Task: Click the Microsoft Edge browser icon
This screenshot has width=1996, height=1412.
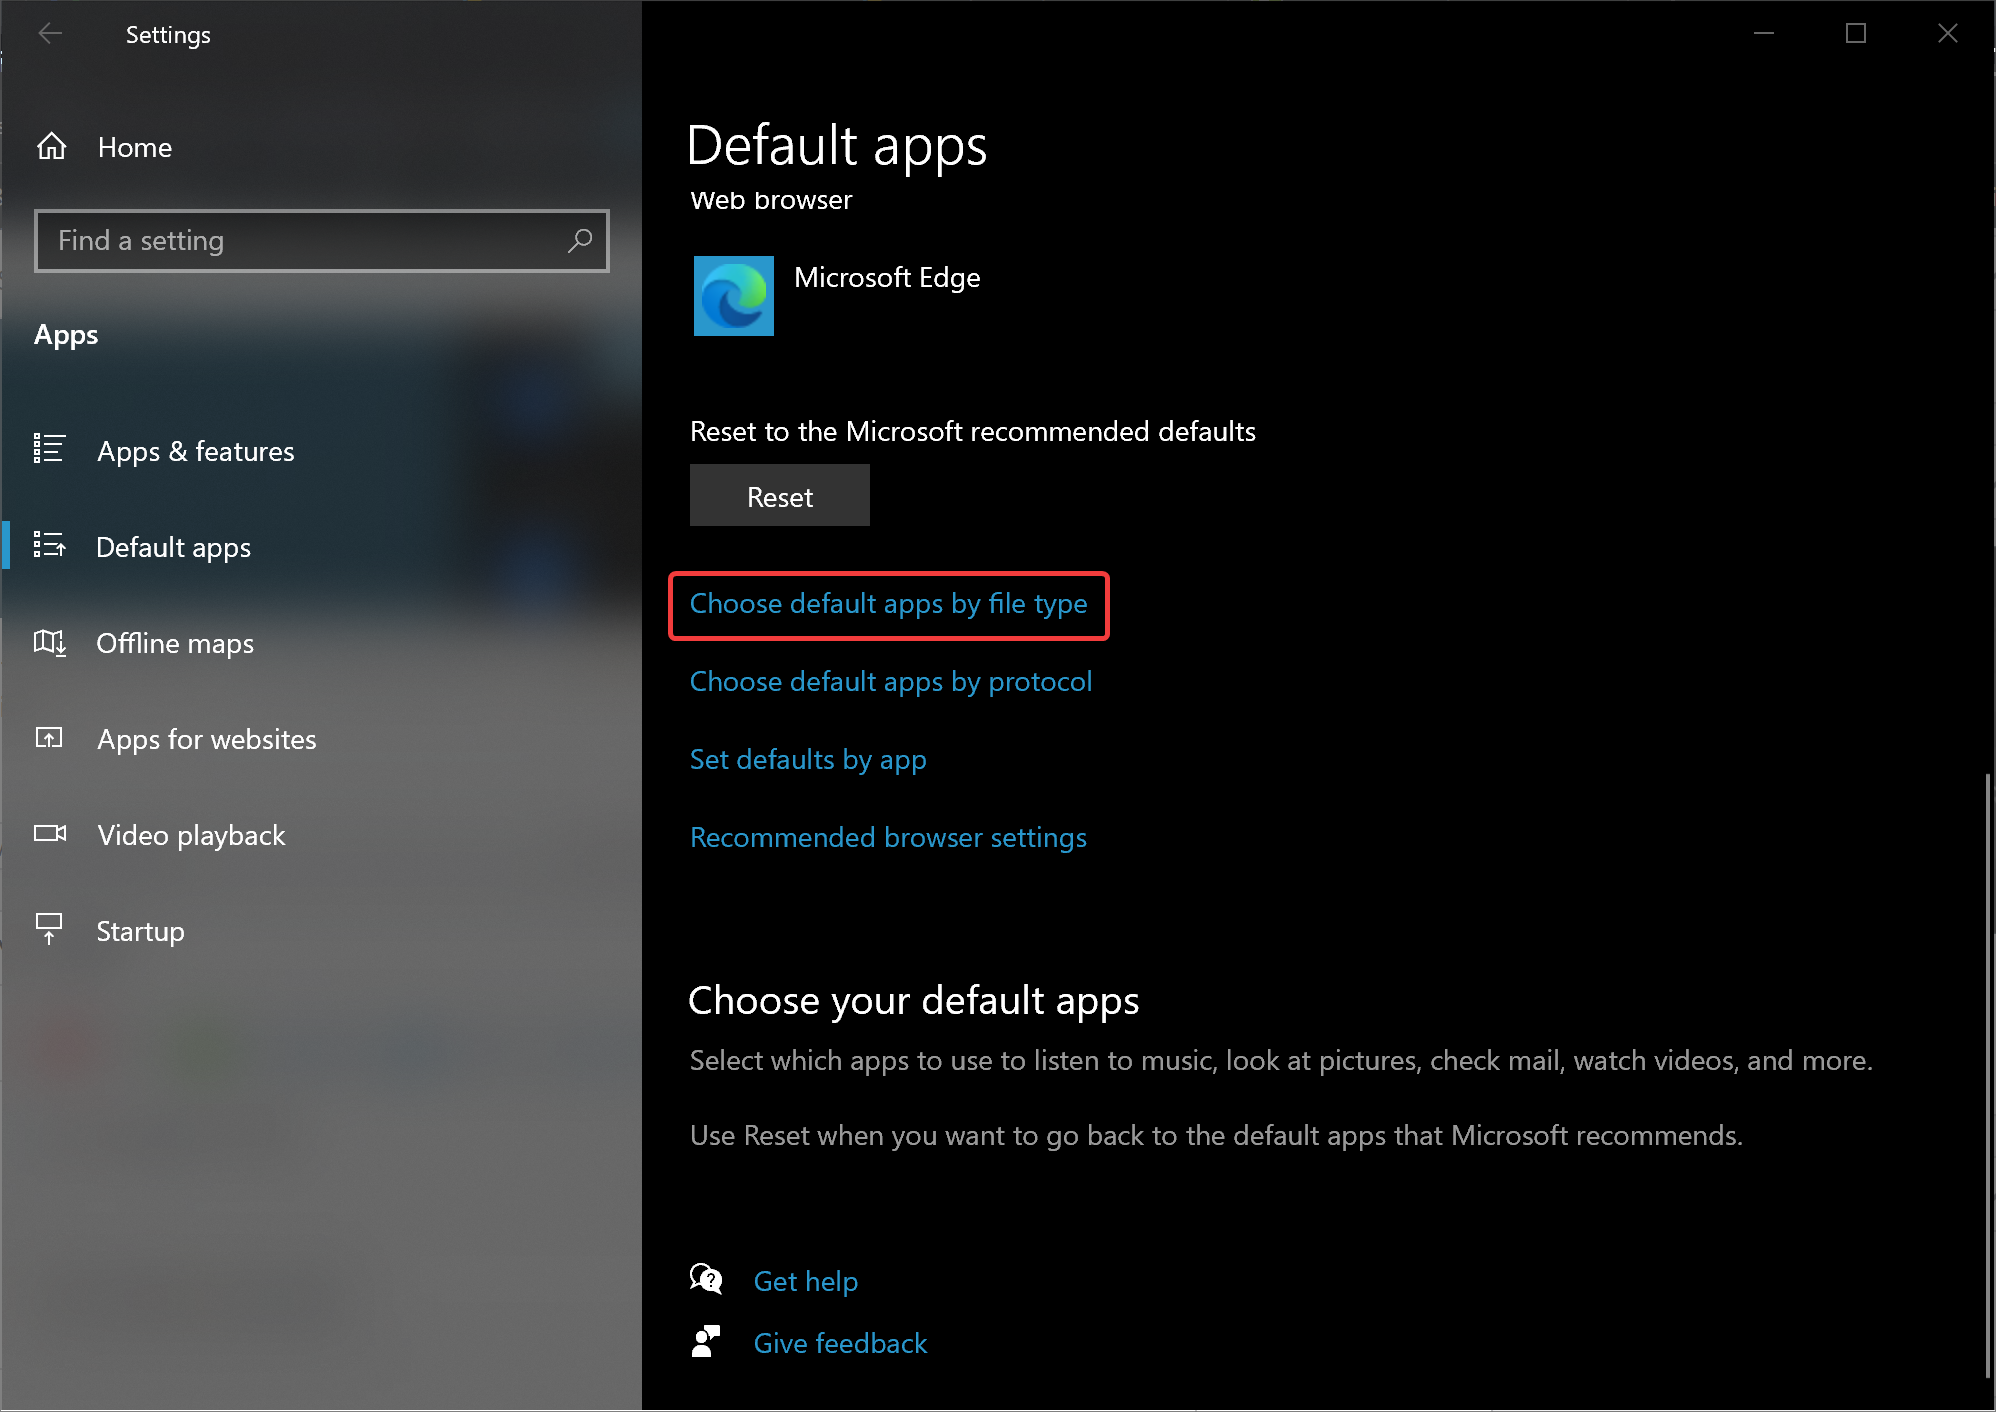Action: pos(734,296)
